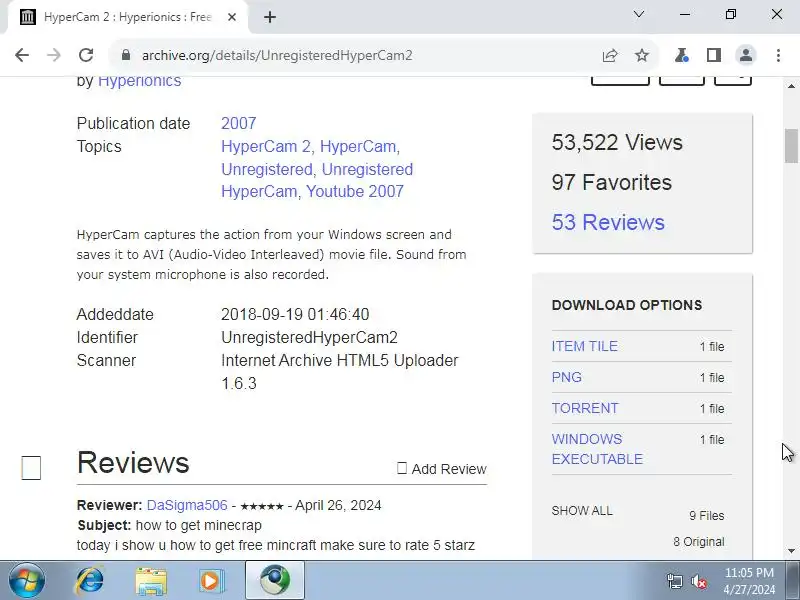Open the Chrome Labs flask icon

[x=682, y=55]
